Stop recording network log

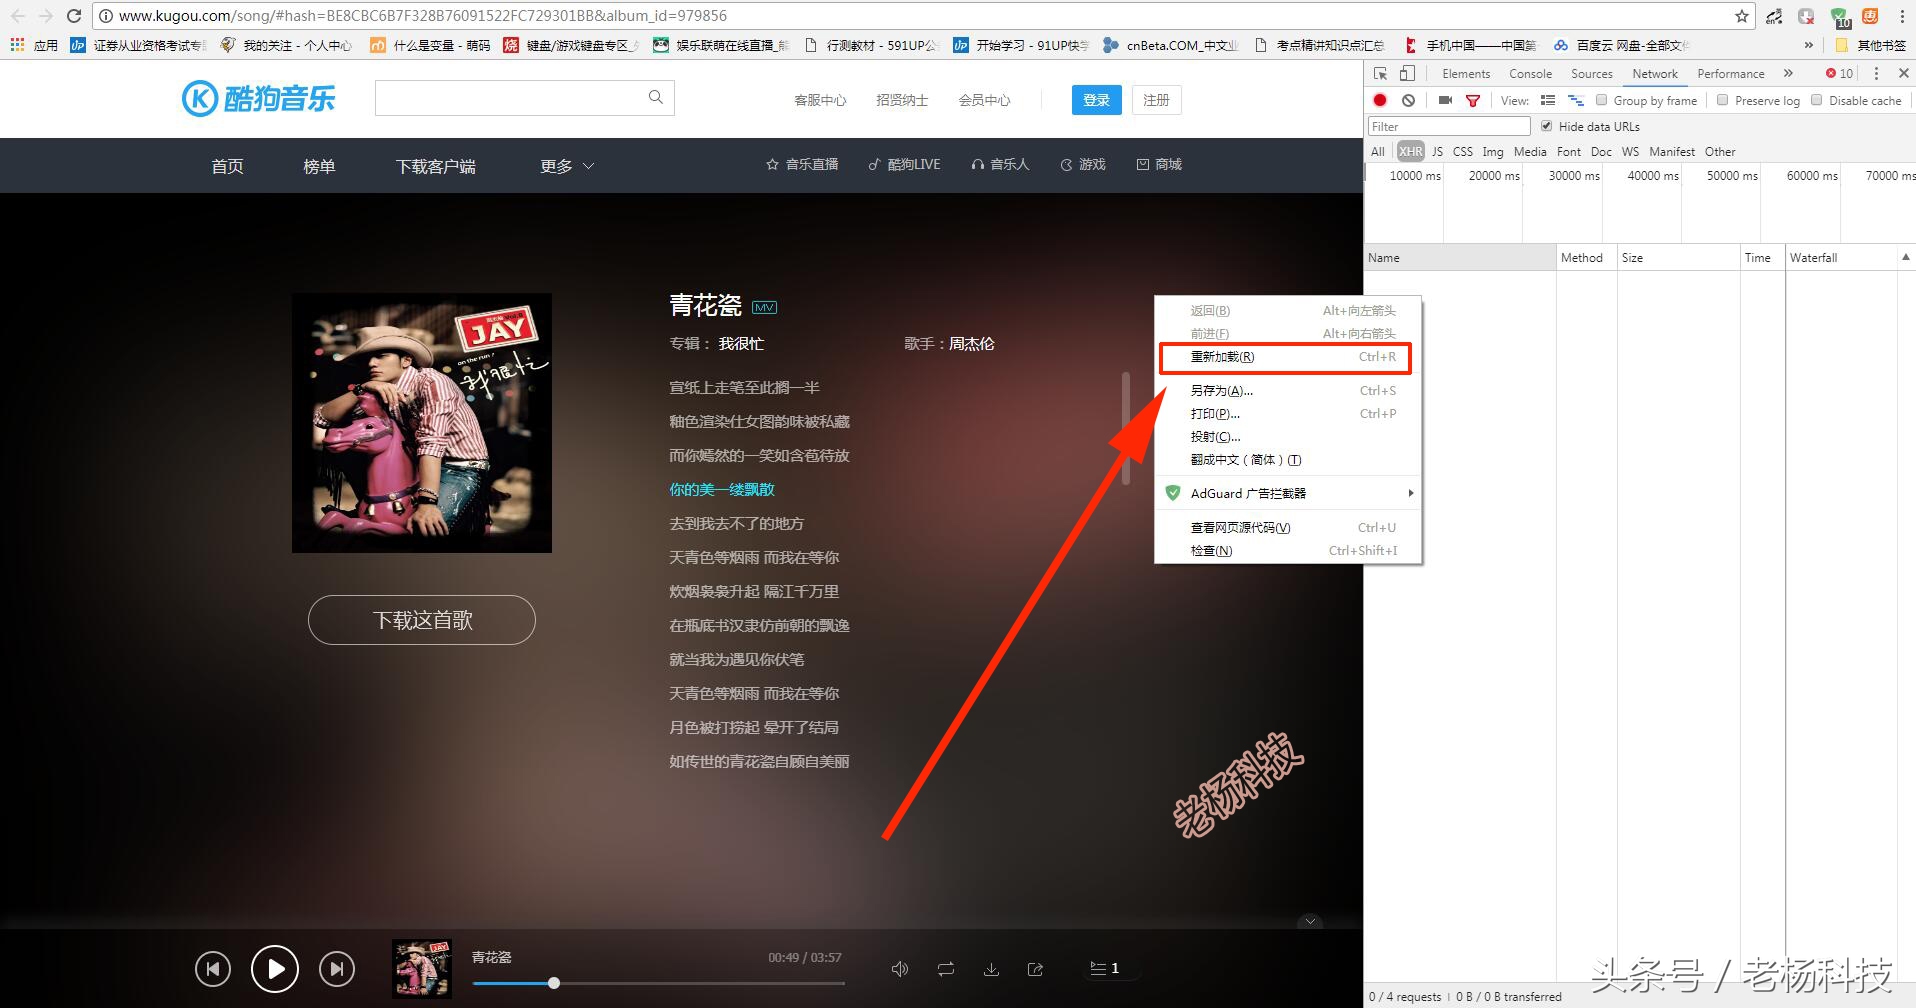coord(1380,100)
